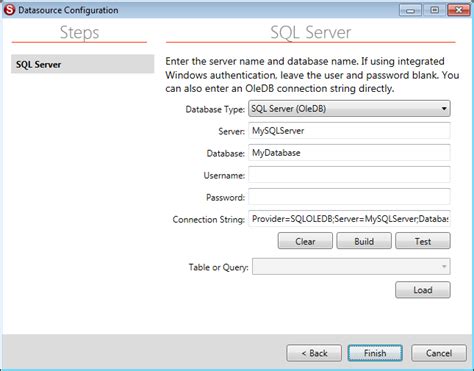Open the Database Type dropdown

tap(349, 109)
